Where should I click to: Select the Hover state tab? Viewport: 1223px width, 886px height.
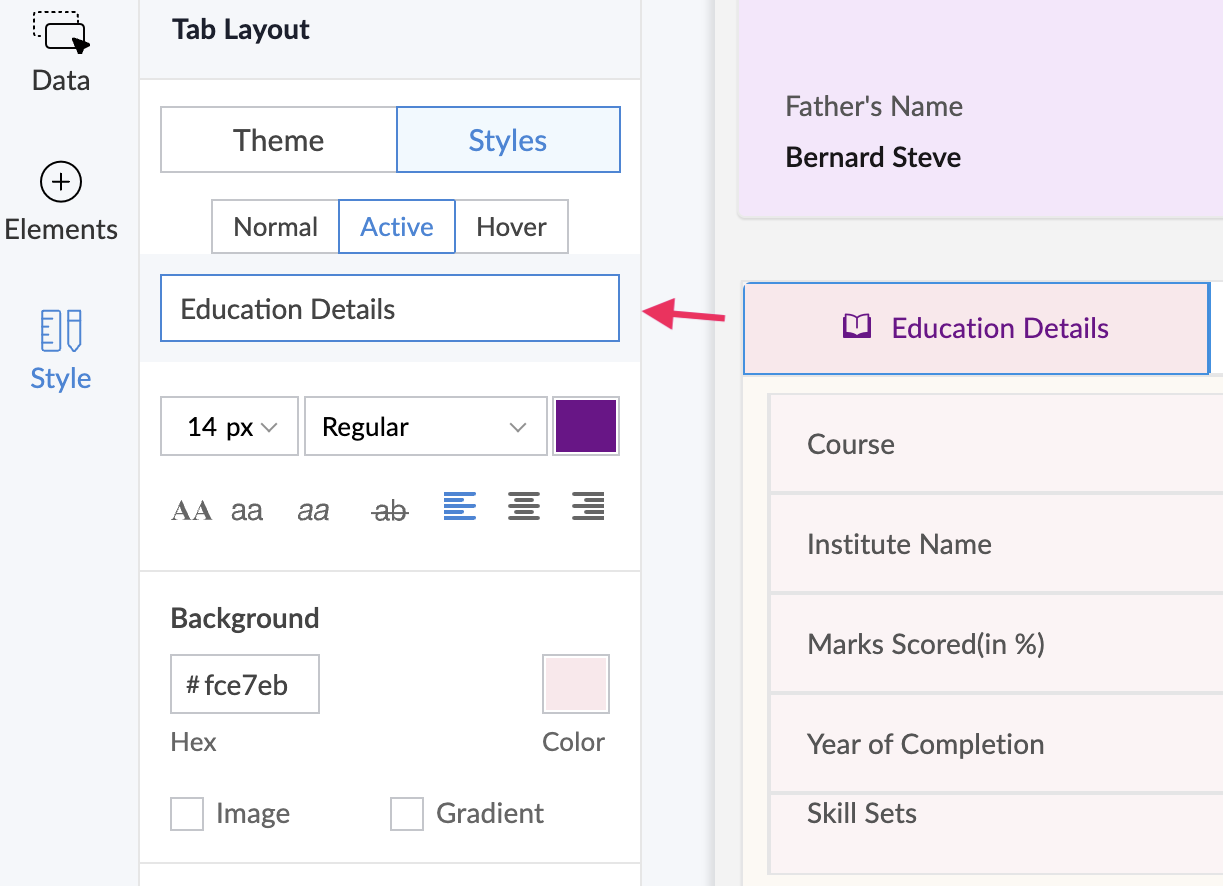click(x=511, y=227)
